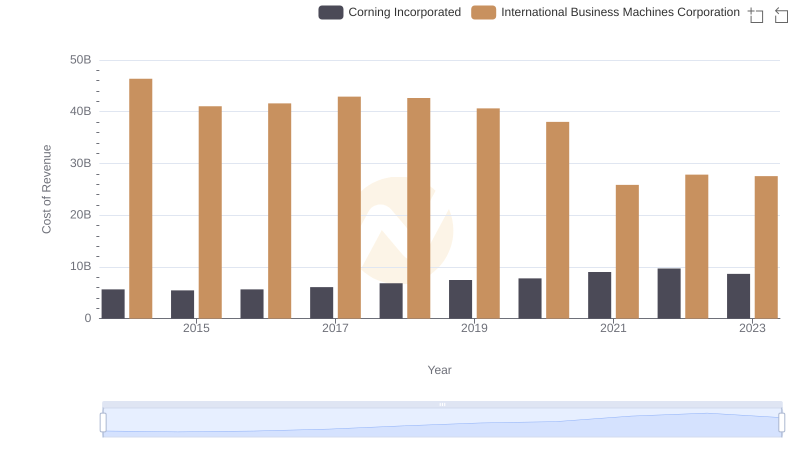Click the 2021 x-axis label
This screenshot has height=461, width=800.
coord(613,328)
